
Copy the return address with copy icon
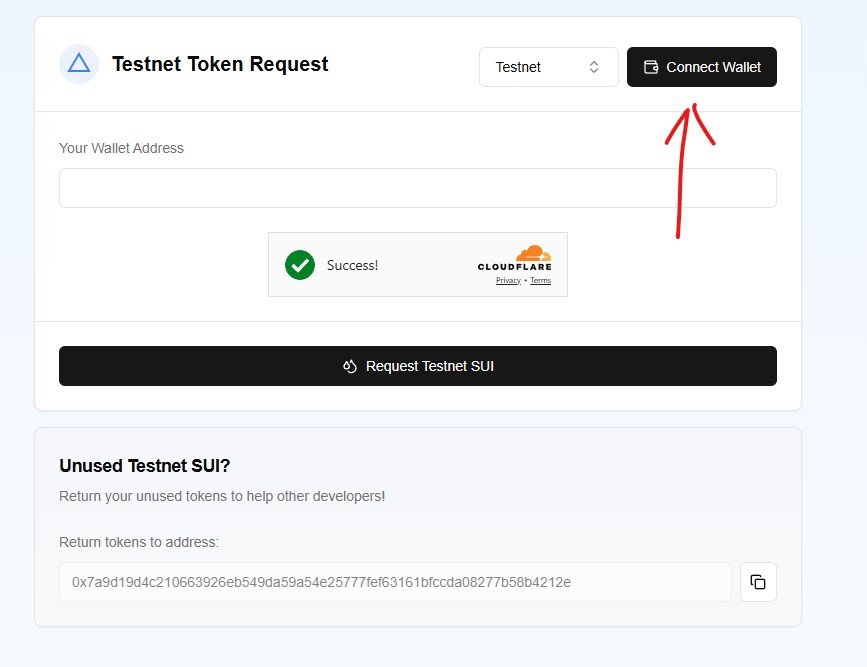point(758,582)
